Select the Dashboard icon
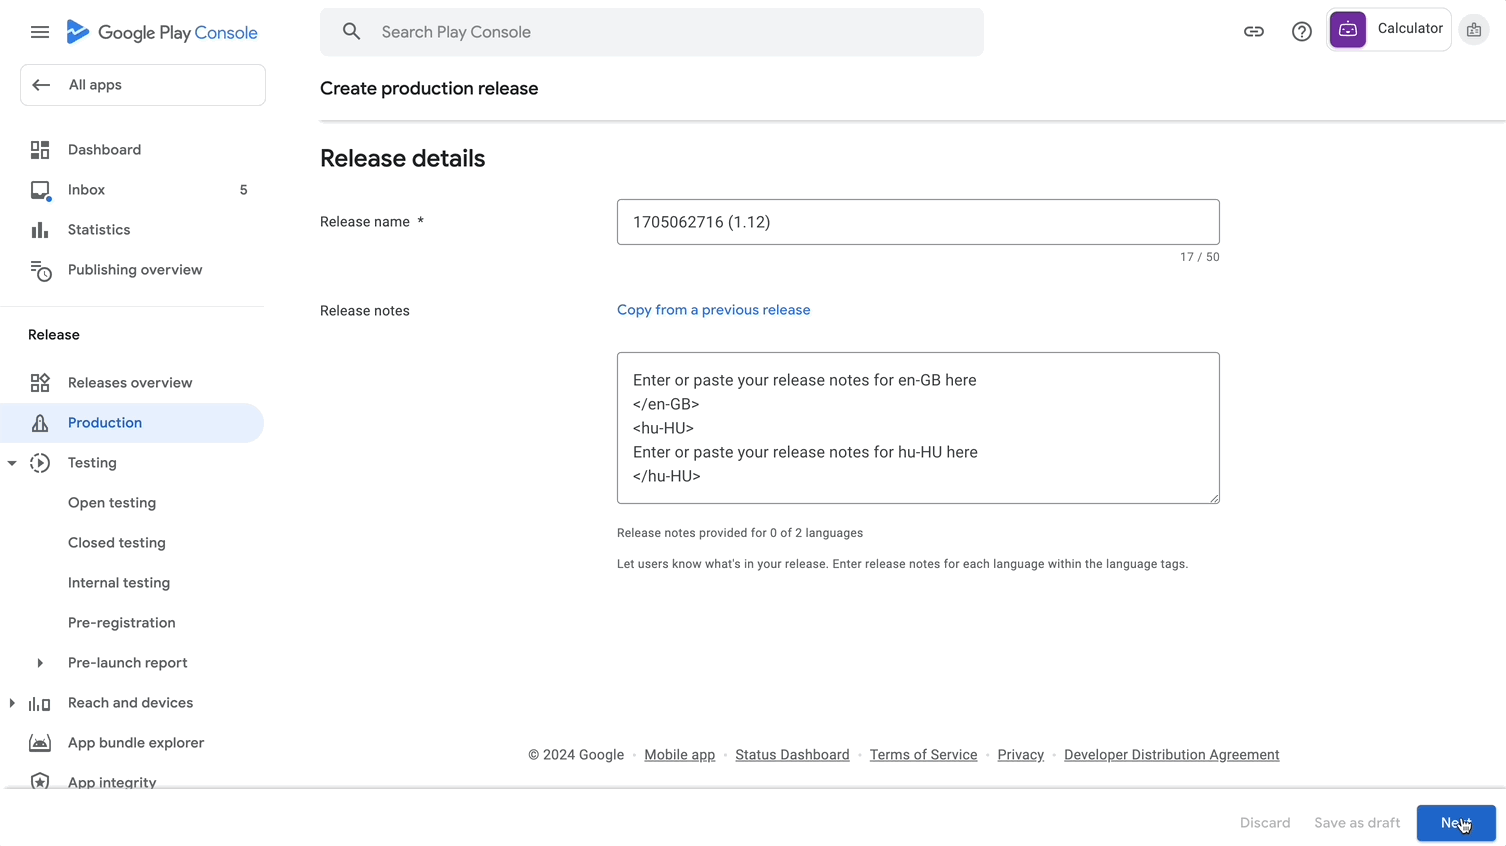 [x=39, y=149]
